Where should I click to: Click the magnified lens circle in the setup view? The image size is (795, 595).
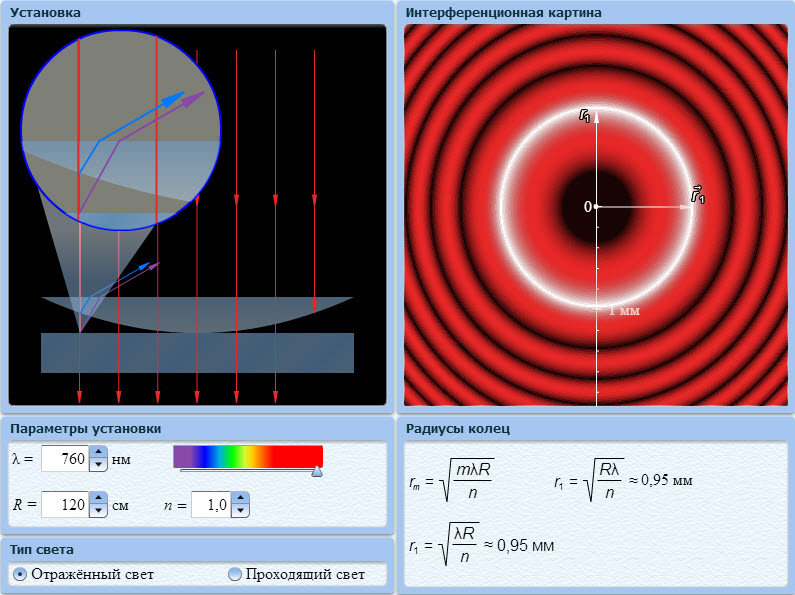pos(121,130)
